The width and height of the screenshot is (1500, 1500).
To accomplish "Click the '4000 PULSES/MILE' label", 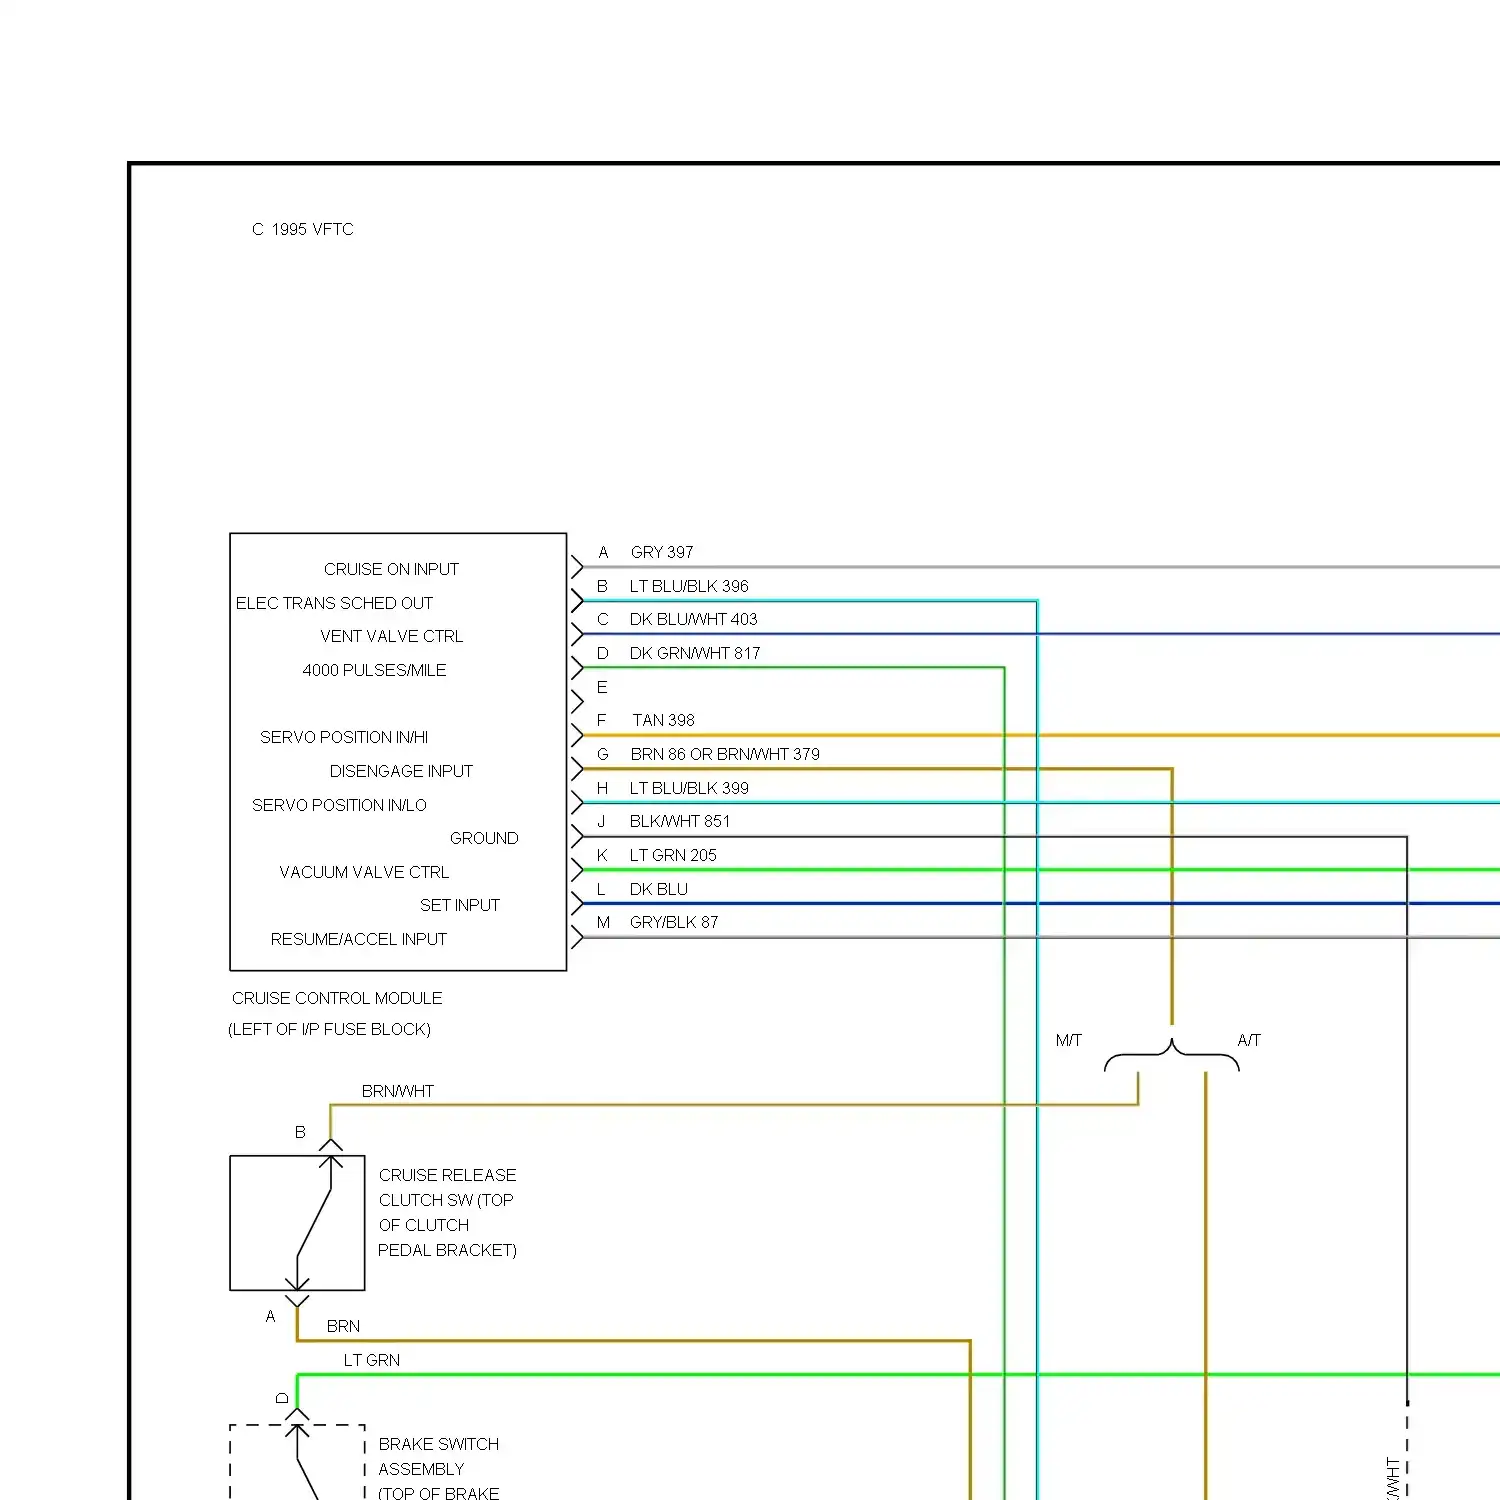I will tap(374, 670).
